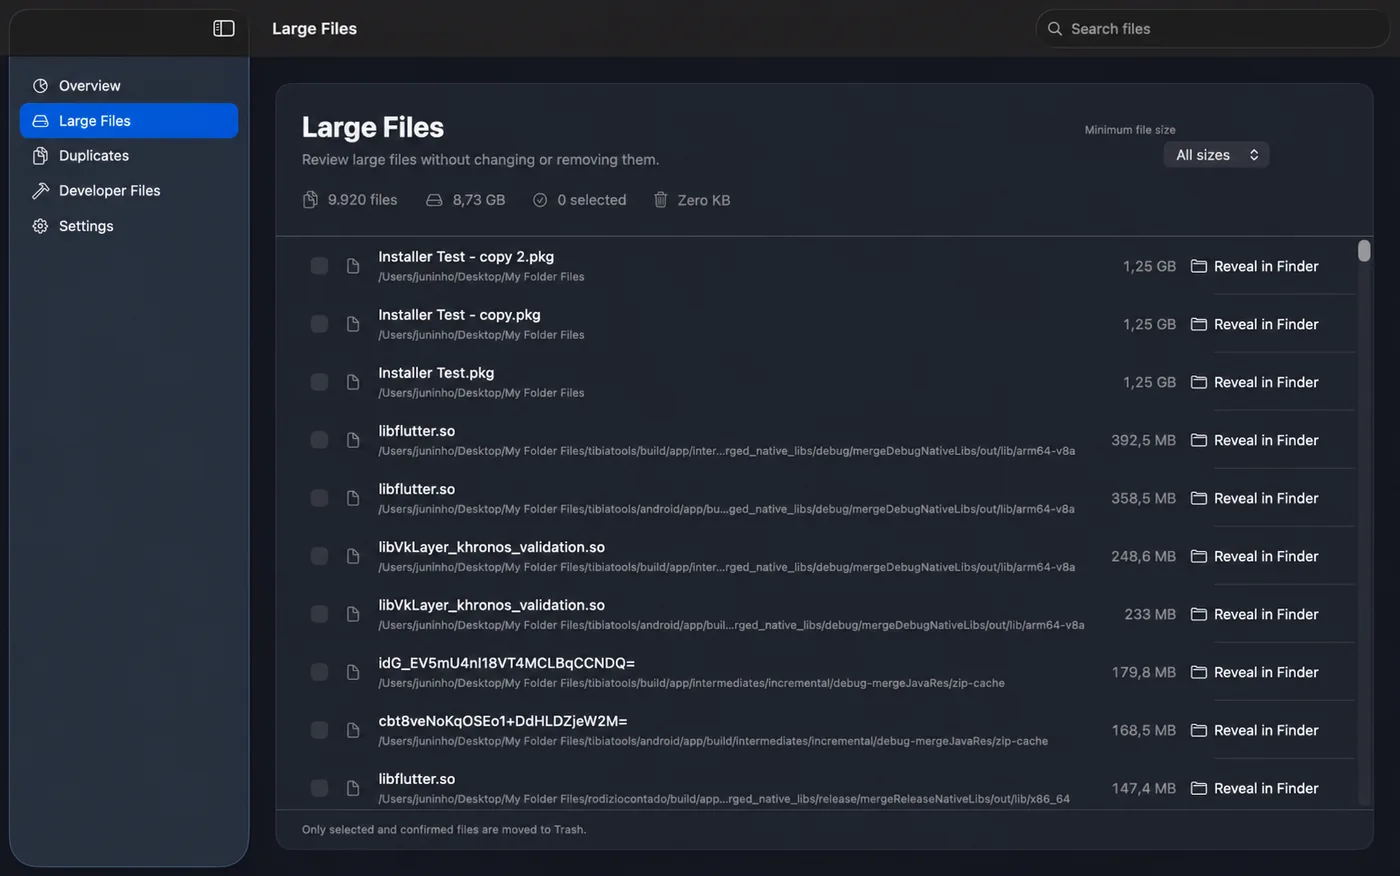Click file icon for 392,5 MB libflutter.so
Screen dimensions: 1400x876
pos(353,440)
